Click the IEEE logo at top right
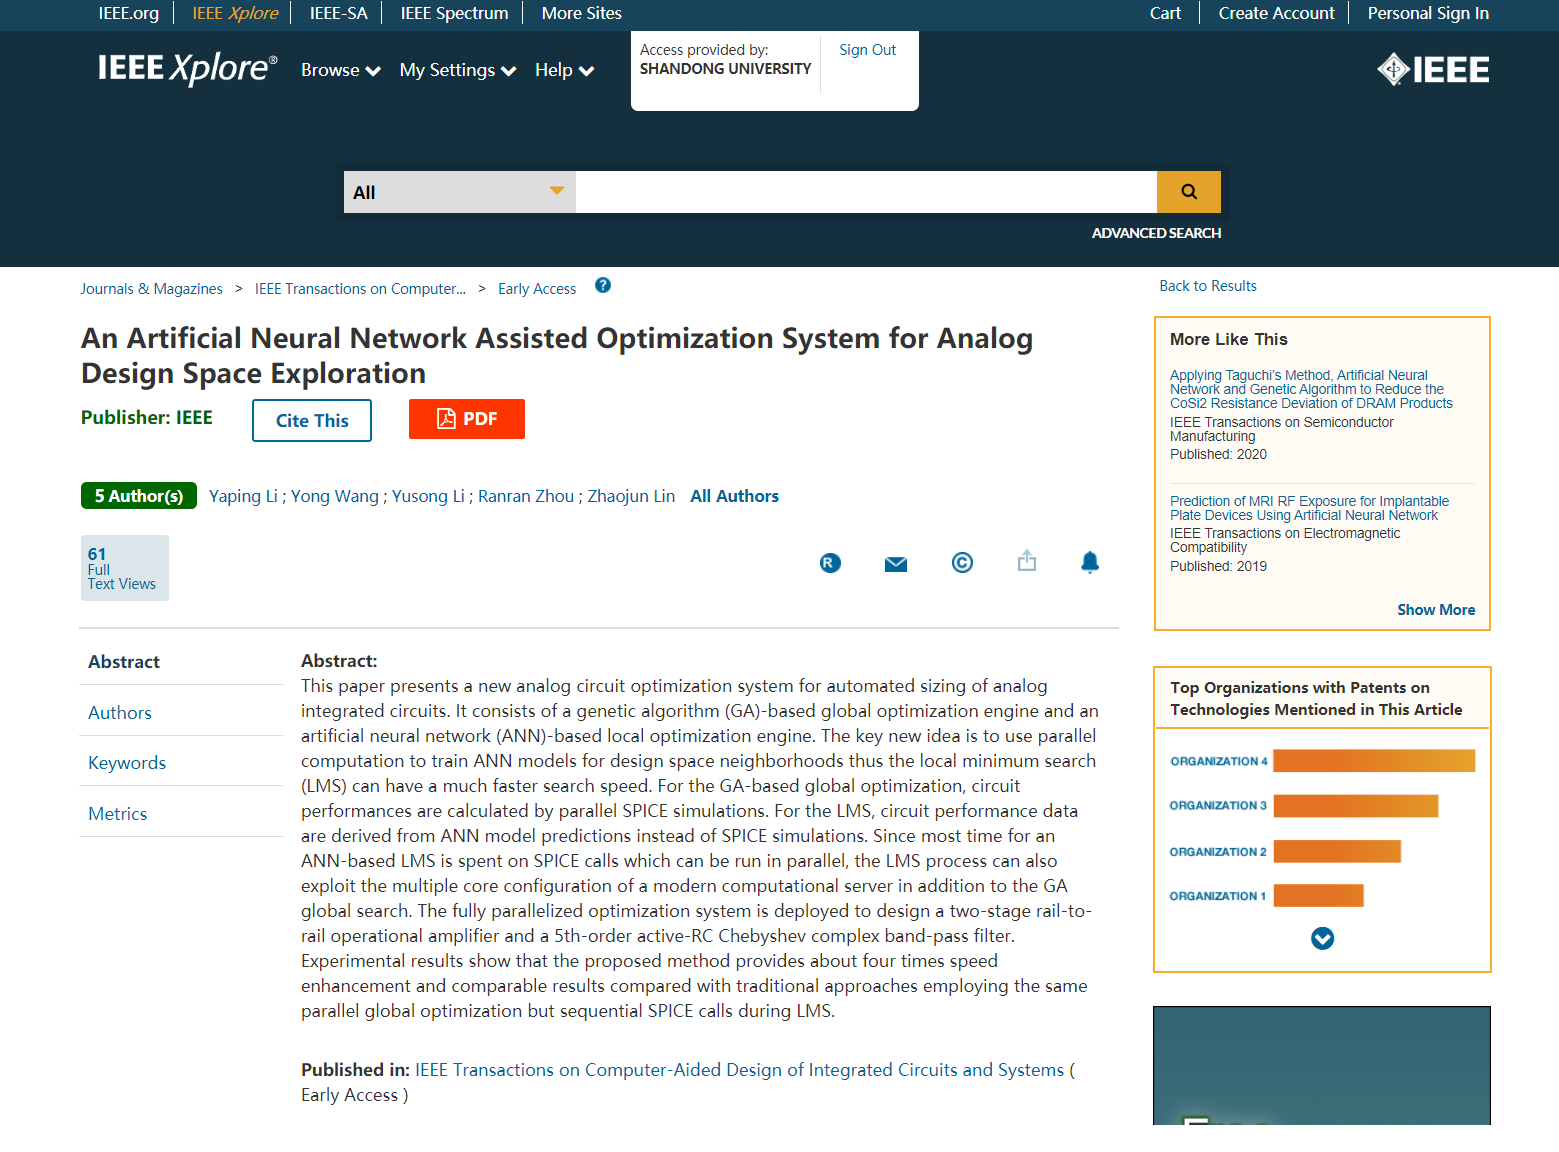The width and height of the screenshot is (1559, 1152). [x=1432, y=69]
